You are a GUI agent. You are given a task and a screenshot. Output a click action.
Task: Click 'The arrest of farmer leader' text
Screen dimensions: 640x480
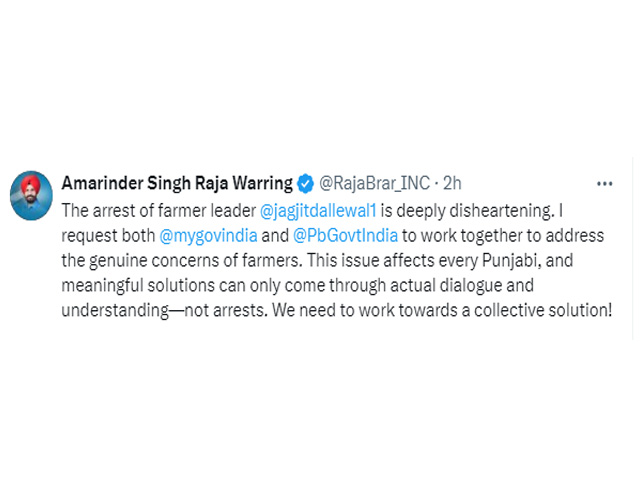(x=159, y=211)
